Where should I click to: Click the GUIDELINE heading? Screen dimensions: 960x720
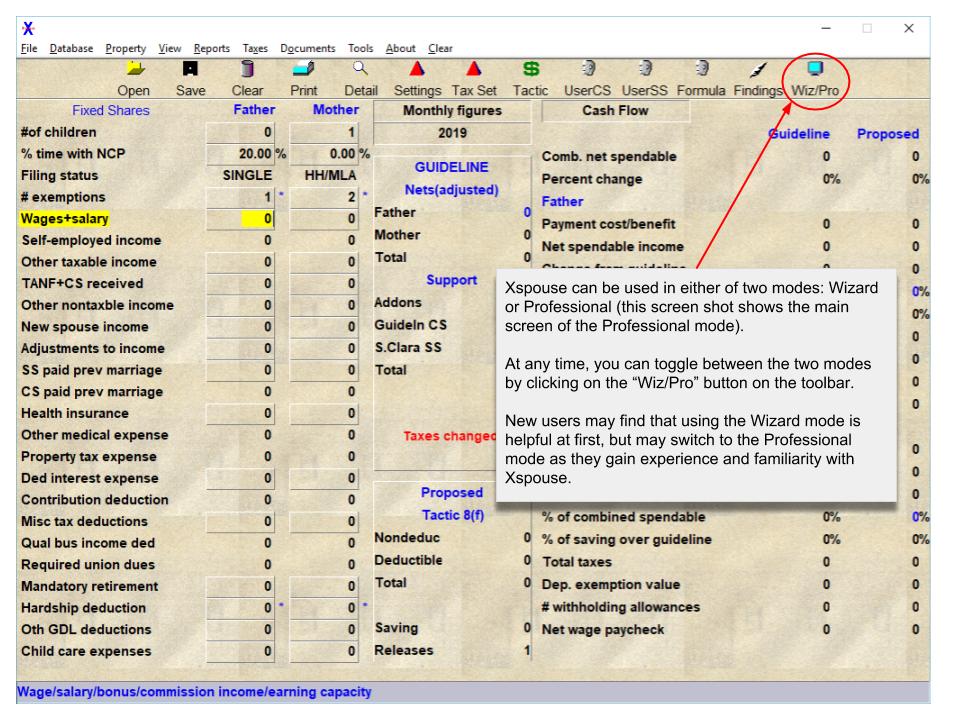pyautogui.click(x=451, y=167)
